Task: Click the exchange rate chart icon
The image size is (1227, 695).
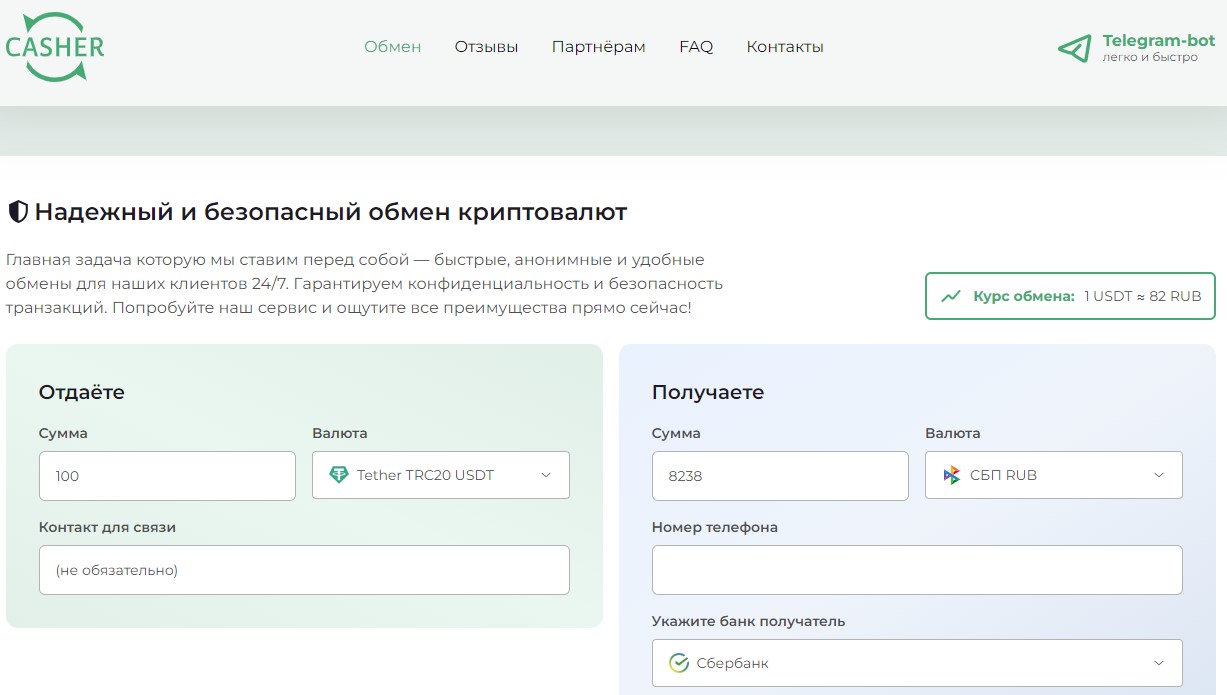Action: [x=951, y=296]
